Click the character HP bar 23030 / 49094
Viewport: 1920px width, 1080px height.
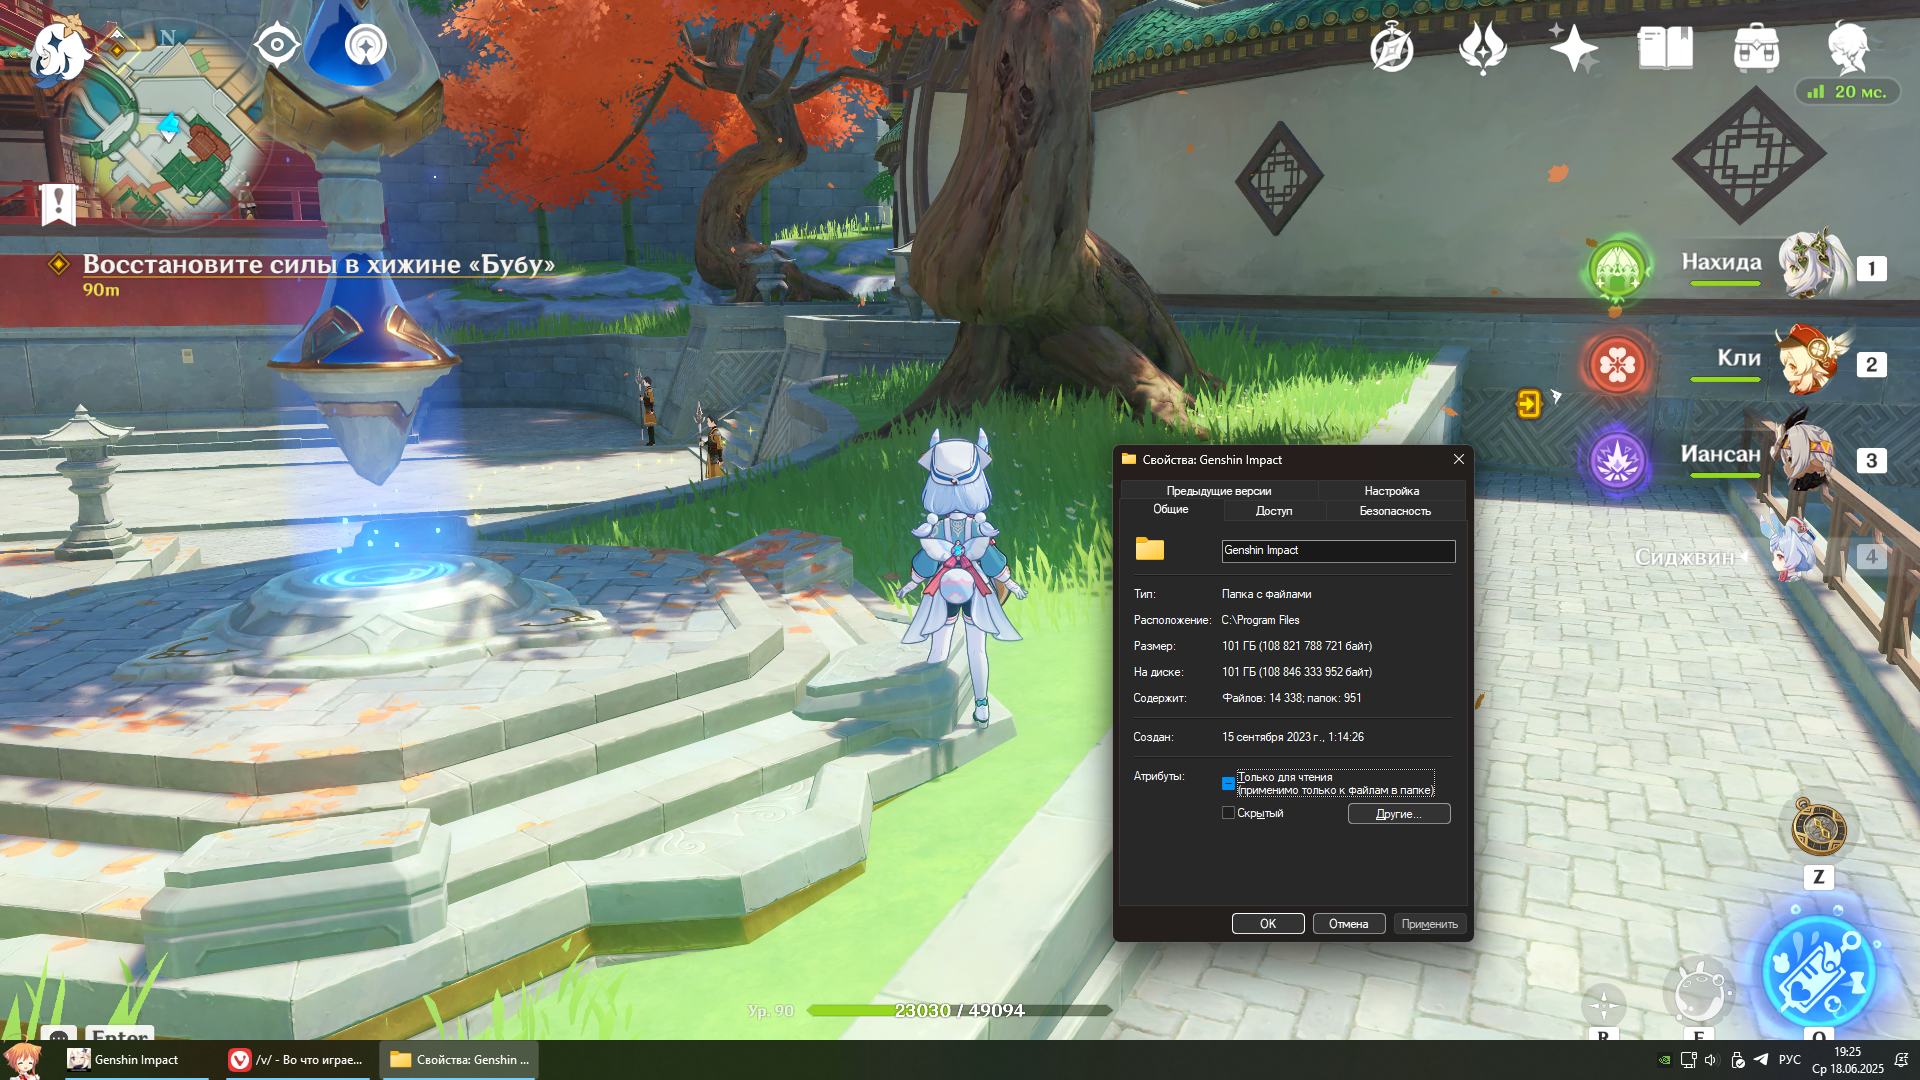(x=959, y=1010)
